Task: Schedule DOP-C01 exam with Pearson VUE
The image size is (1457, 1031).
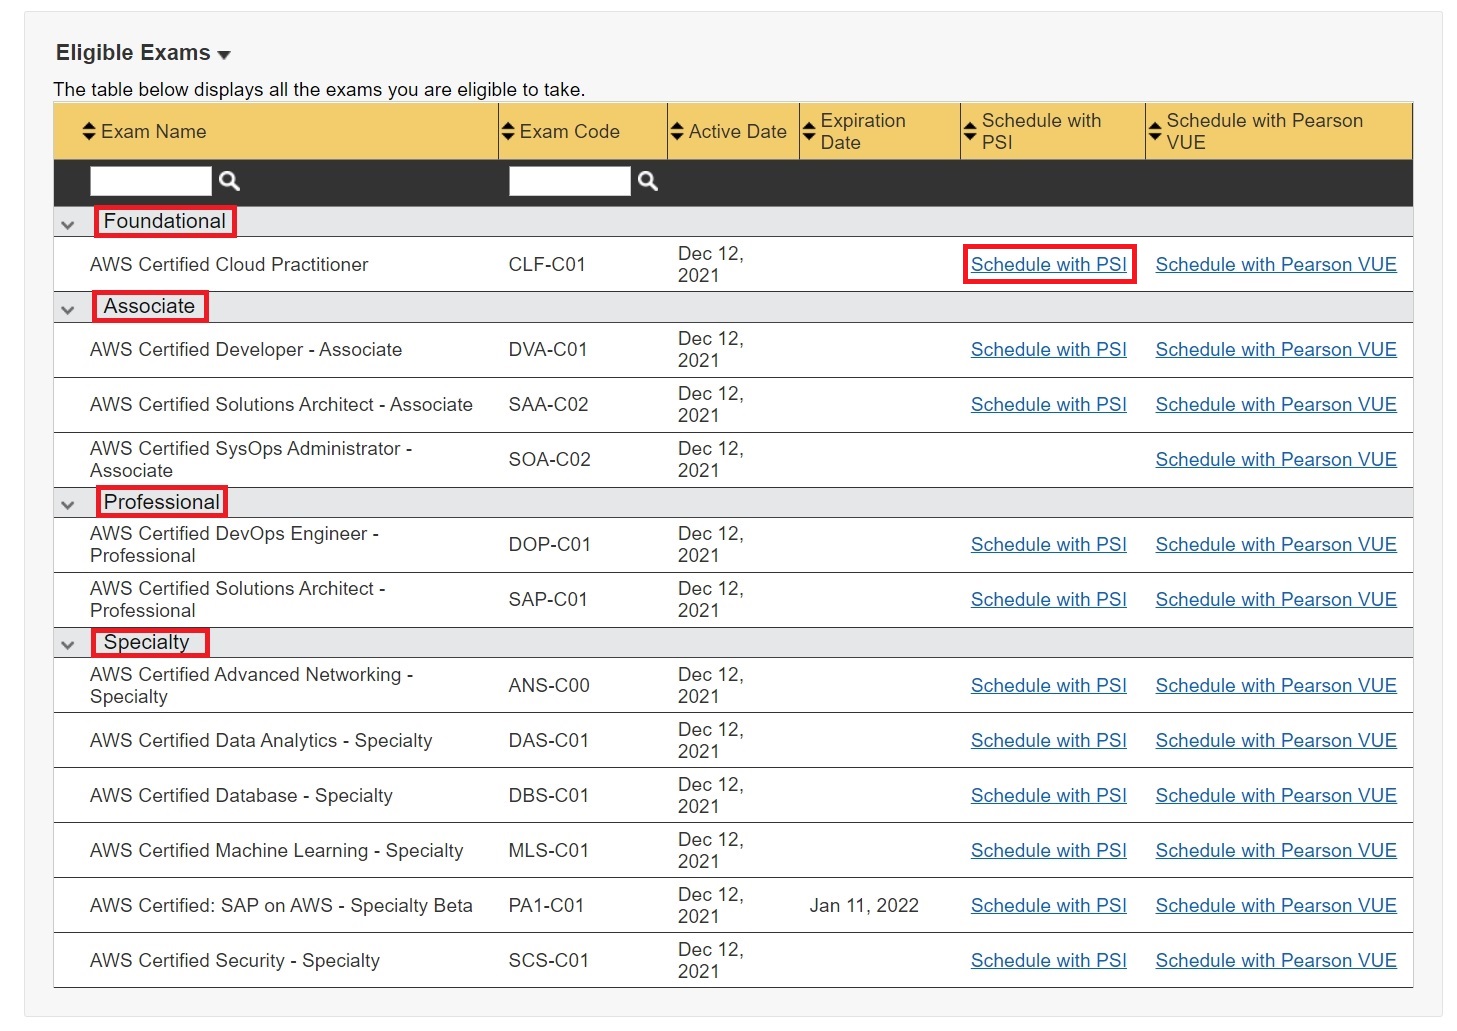Action: 1276,544
